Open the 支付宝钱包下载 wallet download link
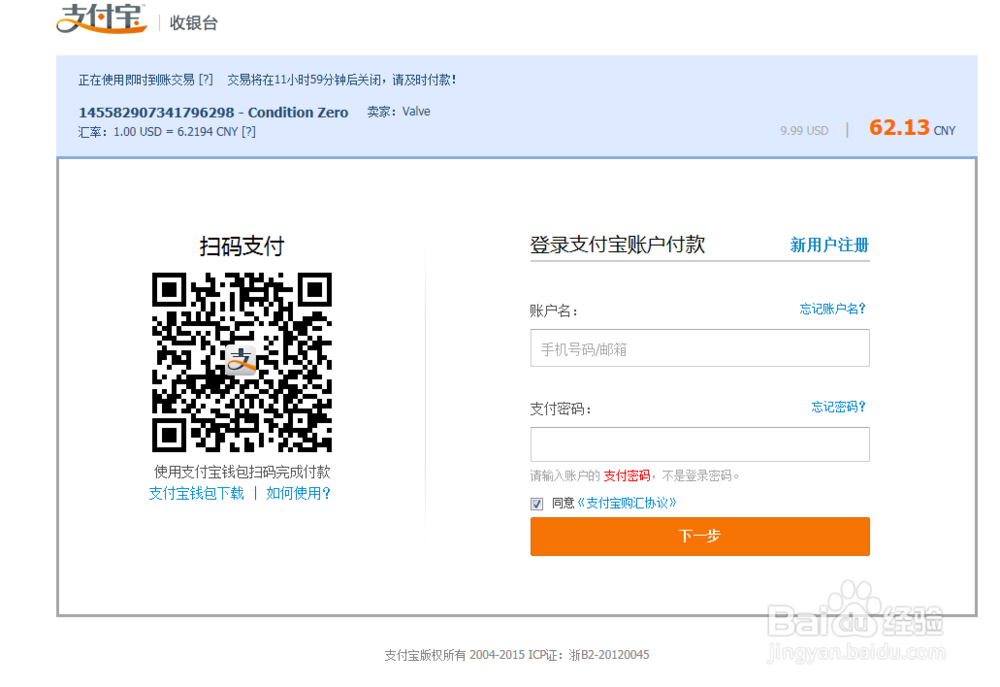 pyautogui.click(x=196, y=492)
